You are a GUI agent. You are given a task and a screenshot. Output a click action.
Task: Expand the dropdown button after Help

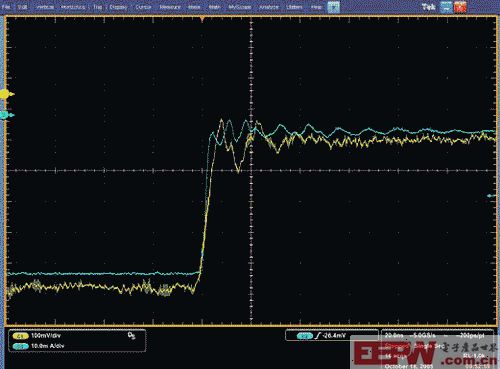(x=333, y=7)
